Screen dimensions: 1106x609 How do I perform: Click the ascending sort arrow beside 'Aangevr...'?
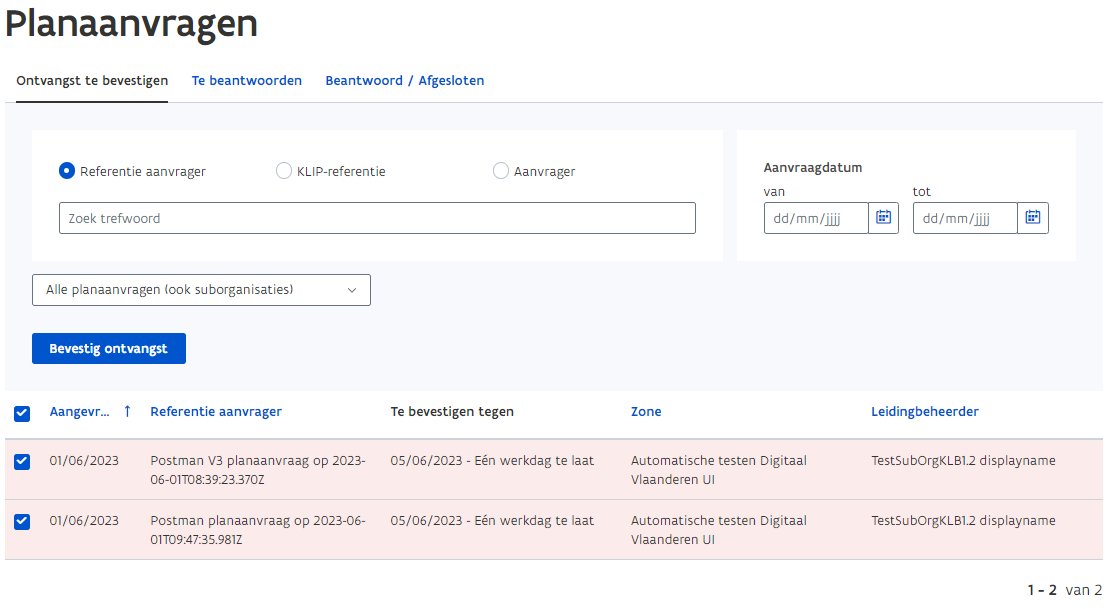[x=125, y=412]
